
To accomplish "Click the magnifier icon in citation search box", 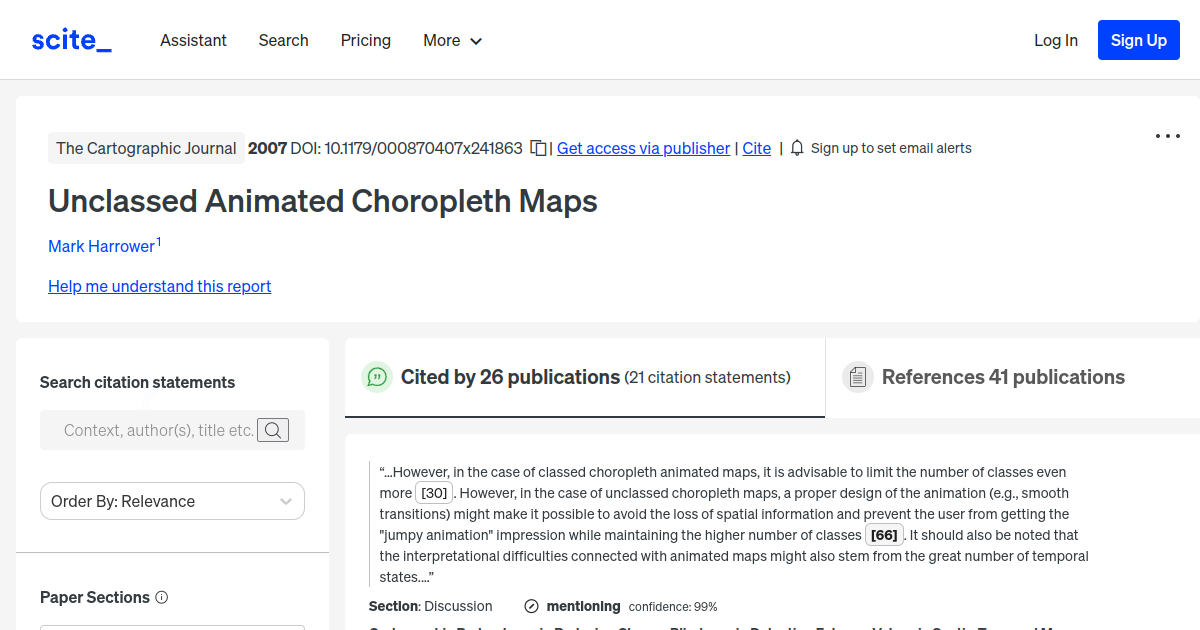I will click(x=273, y=430).
